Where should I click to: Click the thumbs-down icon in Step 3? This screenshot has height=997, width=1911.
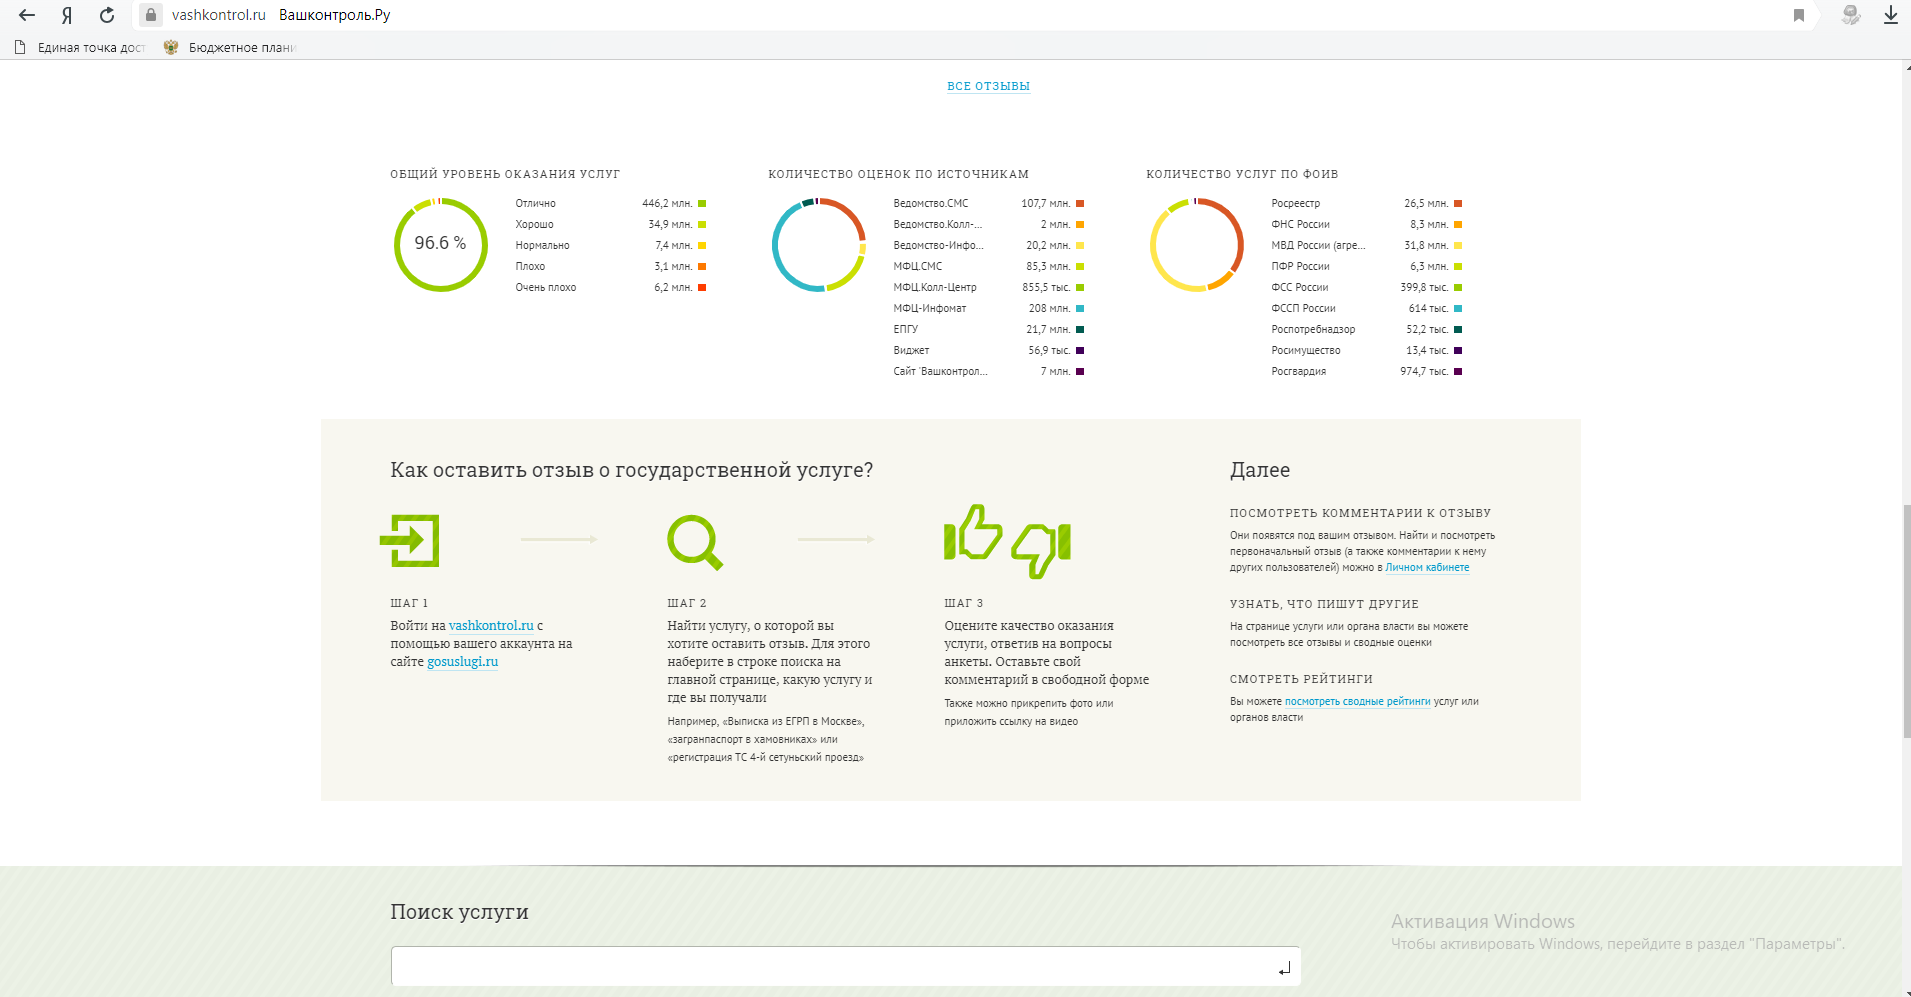pos(1042,550)
